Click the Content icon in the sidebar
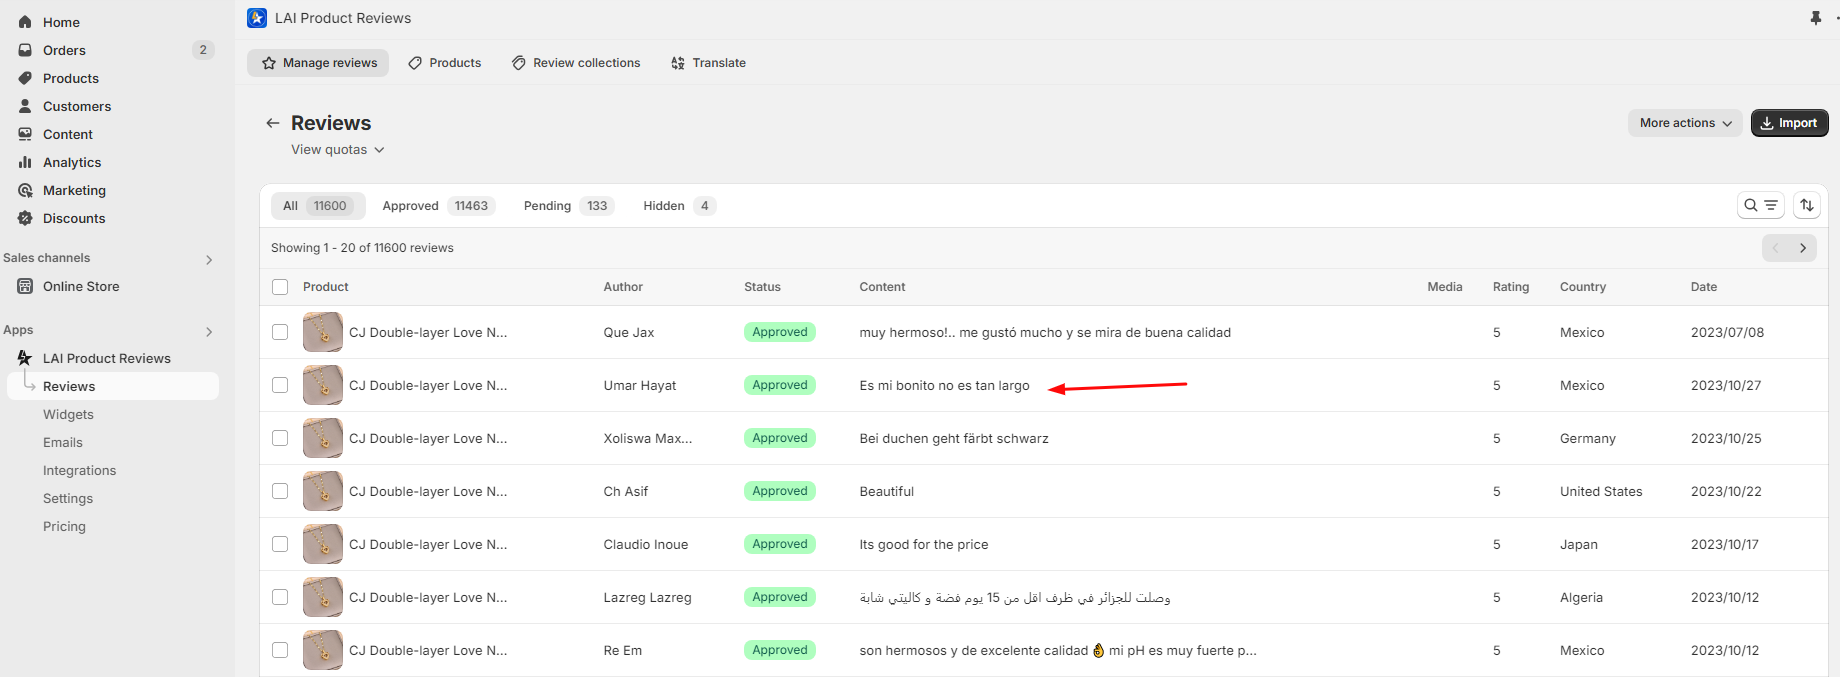Viewport: 1840px width, 677px height. pos(25,134)
